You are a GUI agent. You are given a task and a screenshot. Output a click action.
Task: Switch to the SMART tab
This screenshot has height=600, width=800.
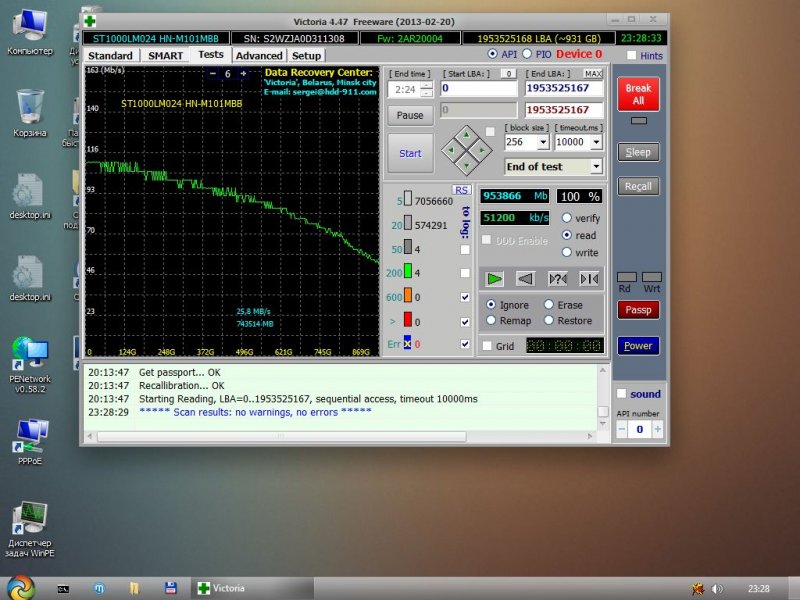[x=165, y=56]
